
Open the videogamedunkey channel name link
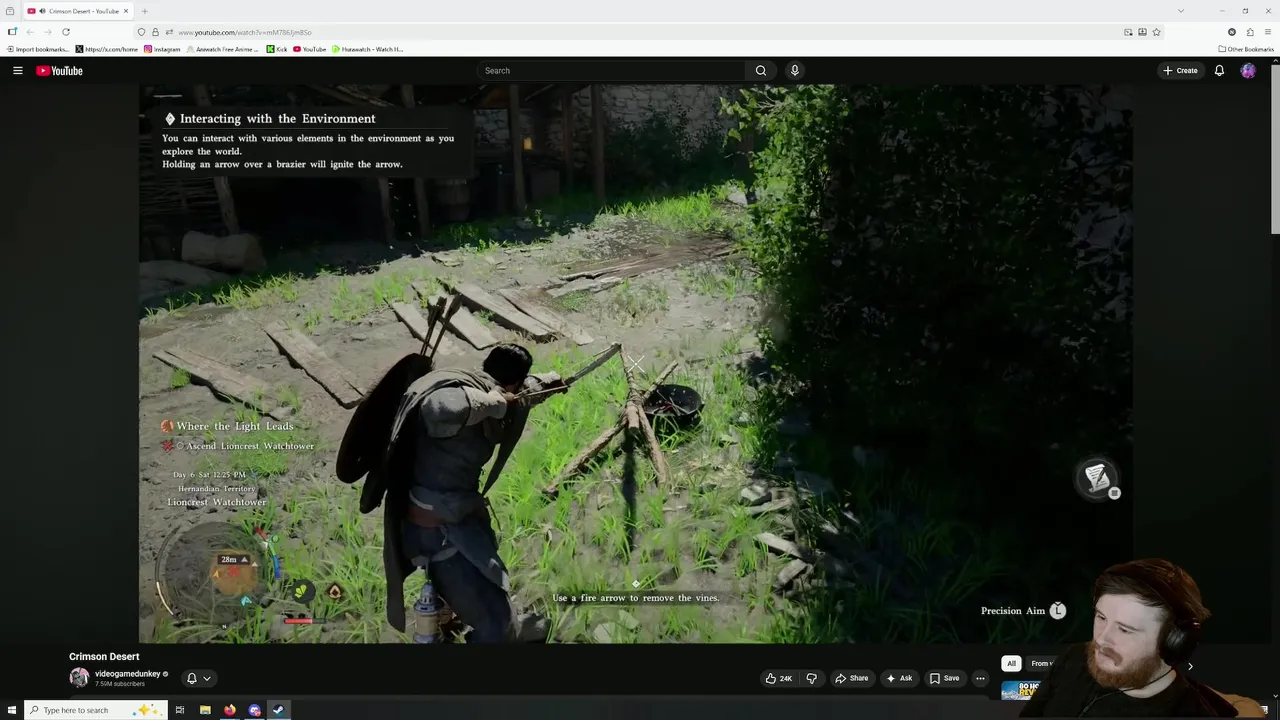(x=127, y=674)
